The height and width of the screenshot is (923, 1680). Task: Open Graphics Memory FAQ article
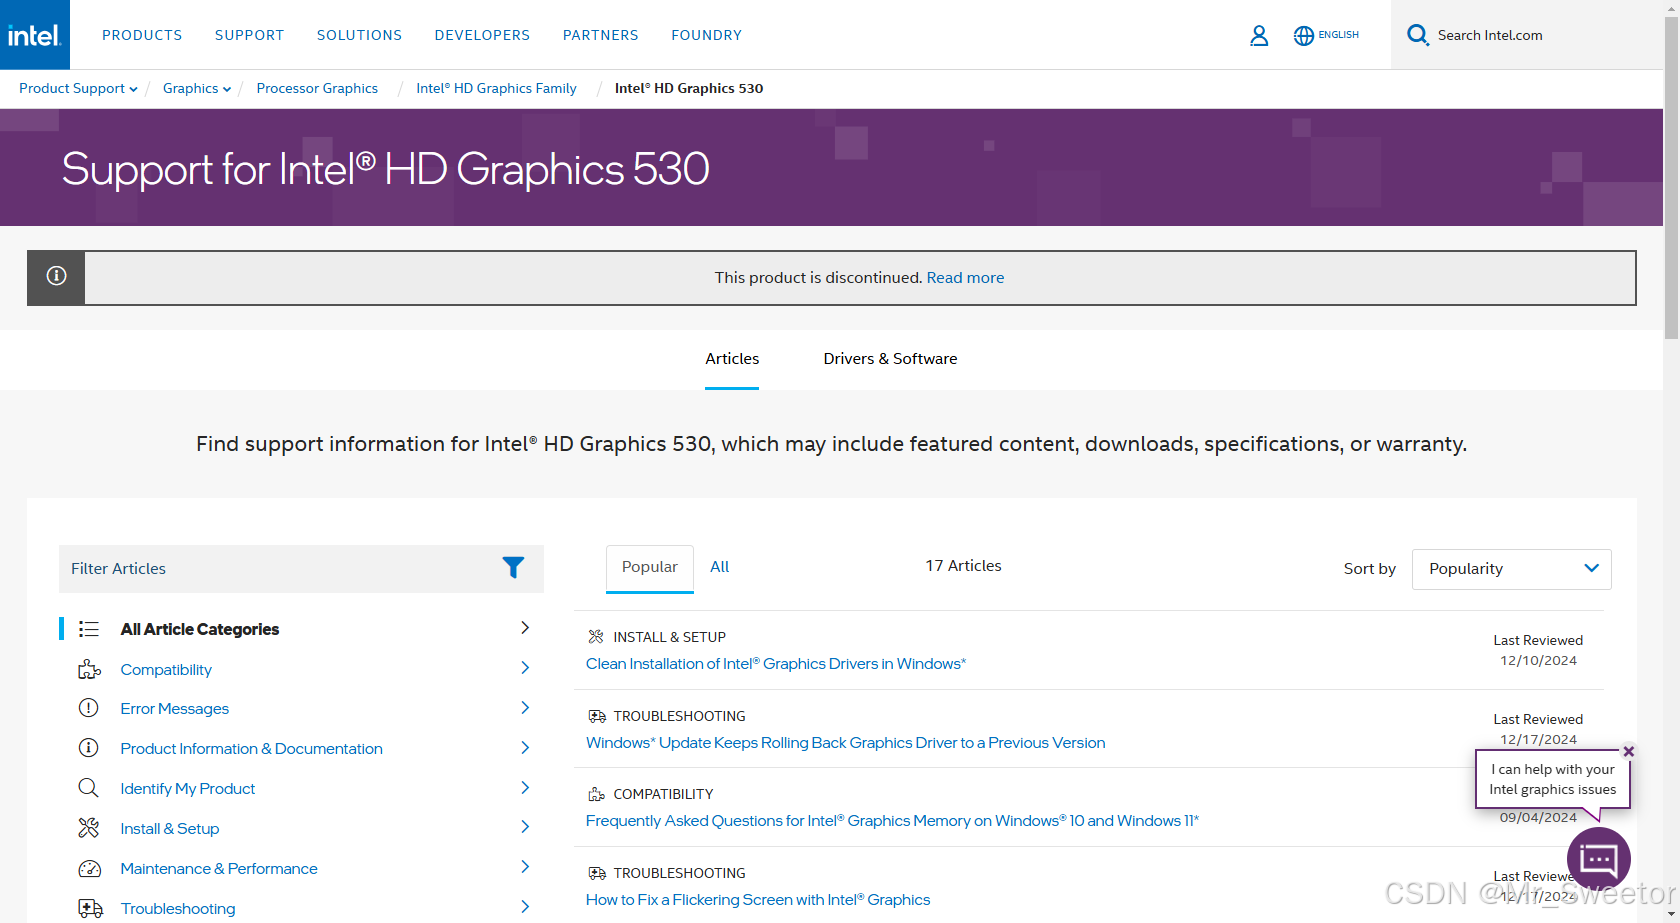[892, 821]
